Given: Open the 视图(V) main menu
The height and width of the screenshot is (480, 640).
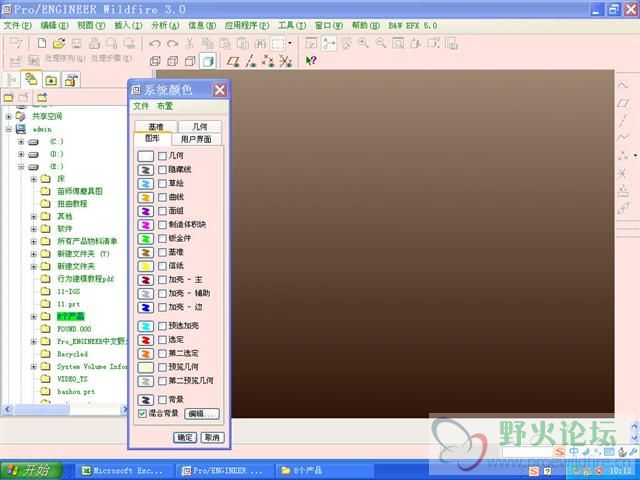Looking at the screenshot, I should [91, 25].
